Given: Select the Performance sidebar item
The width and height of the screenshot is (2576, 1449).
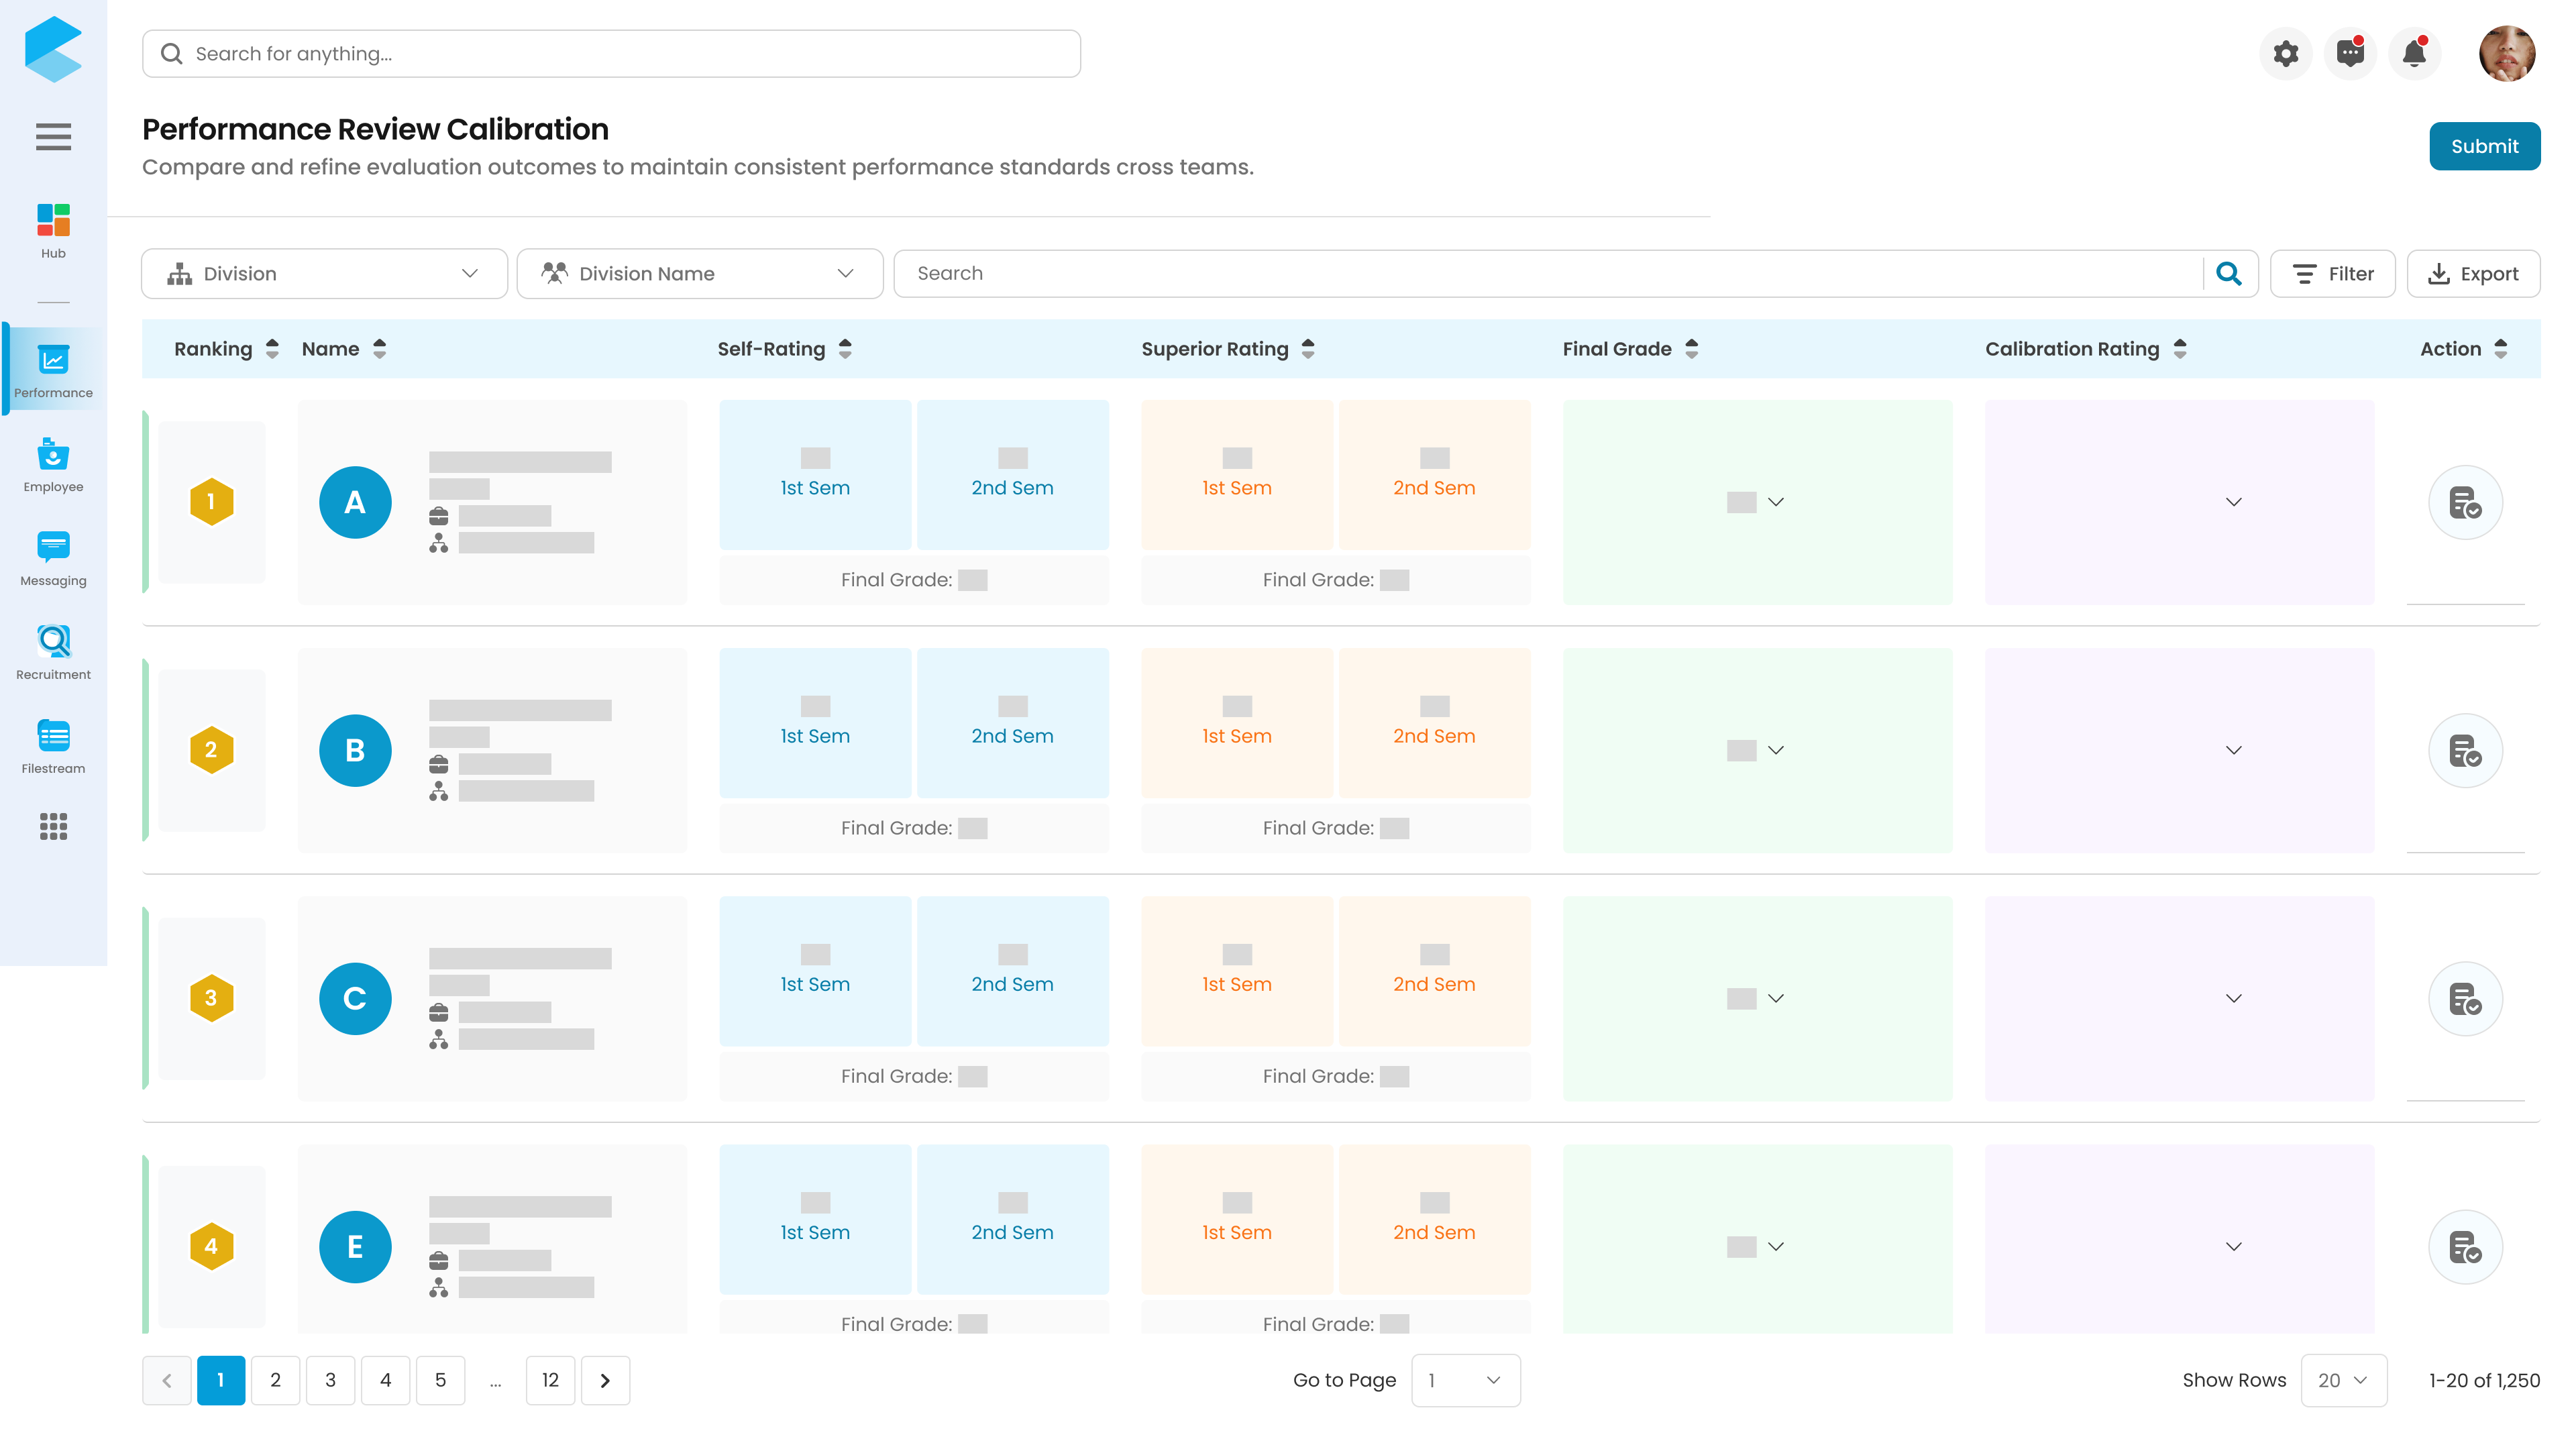Looking at the screenshot, I should click(x=53, y=371).
